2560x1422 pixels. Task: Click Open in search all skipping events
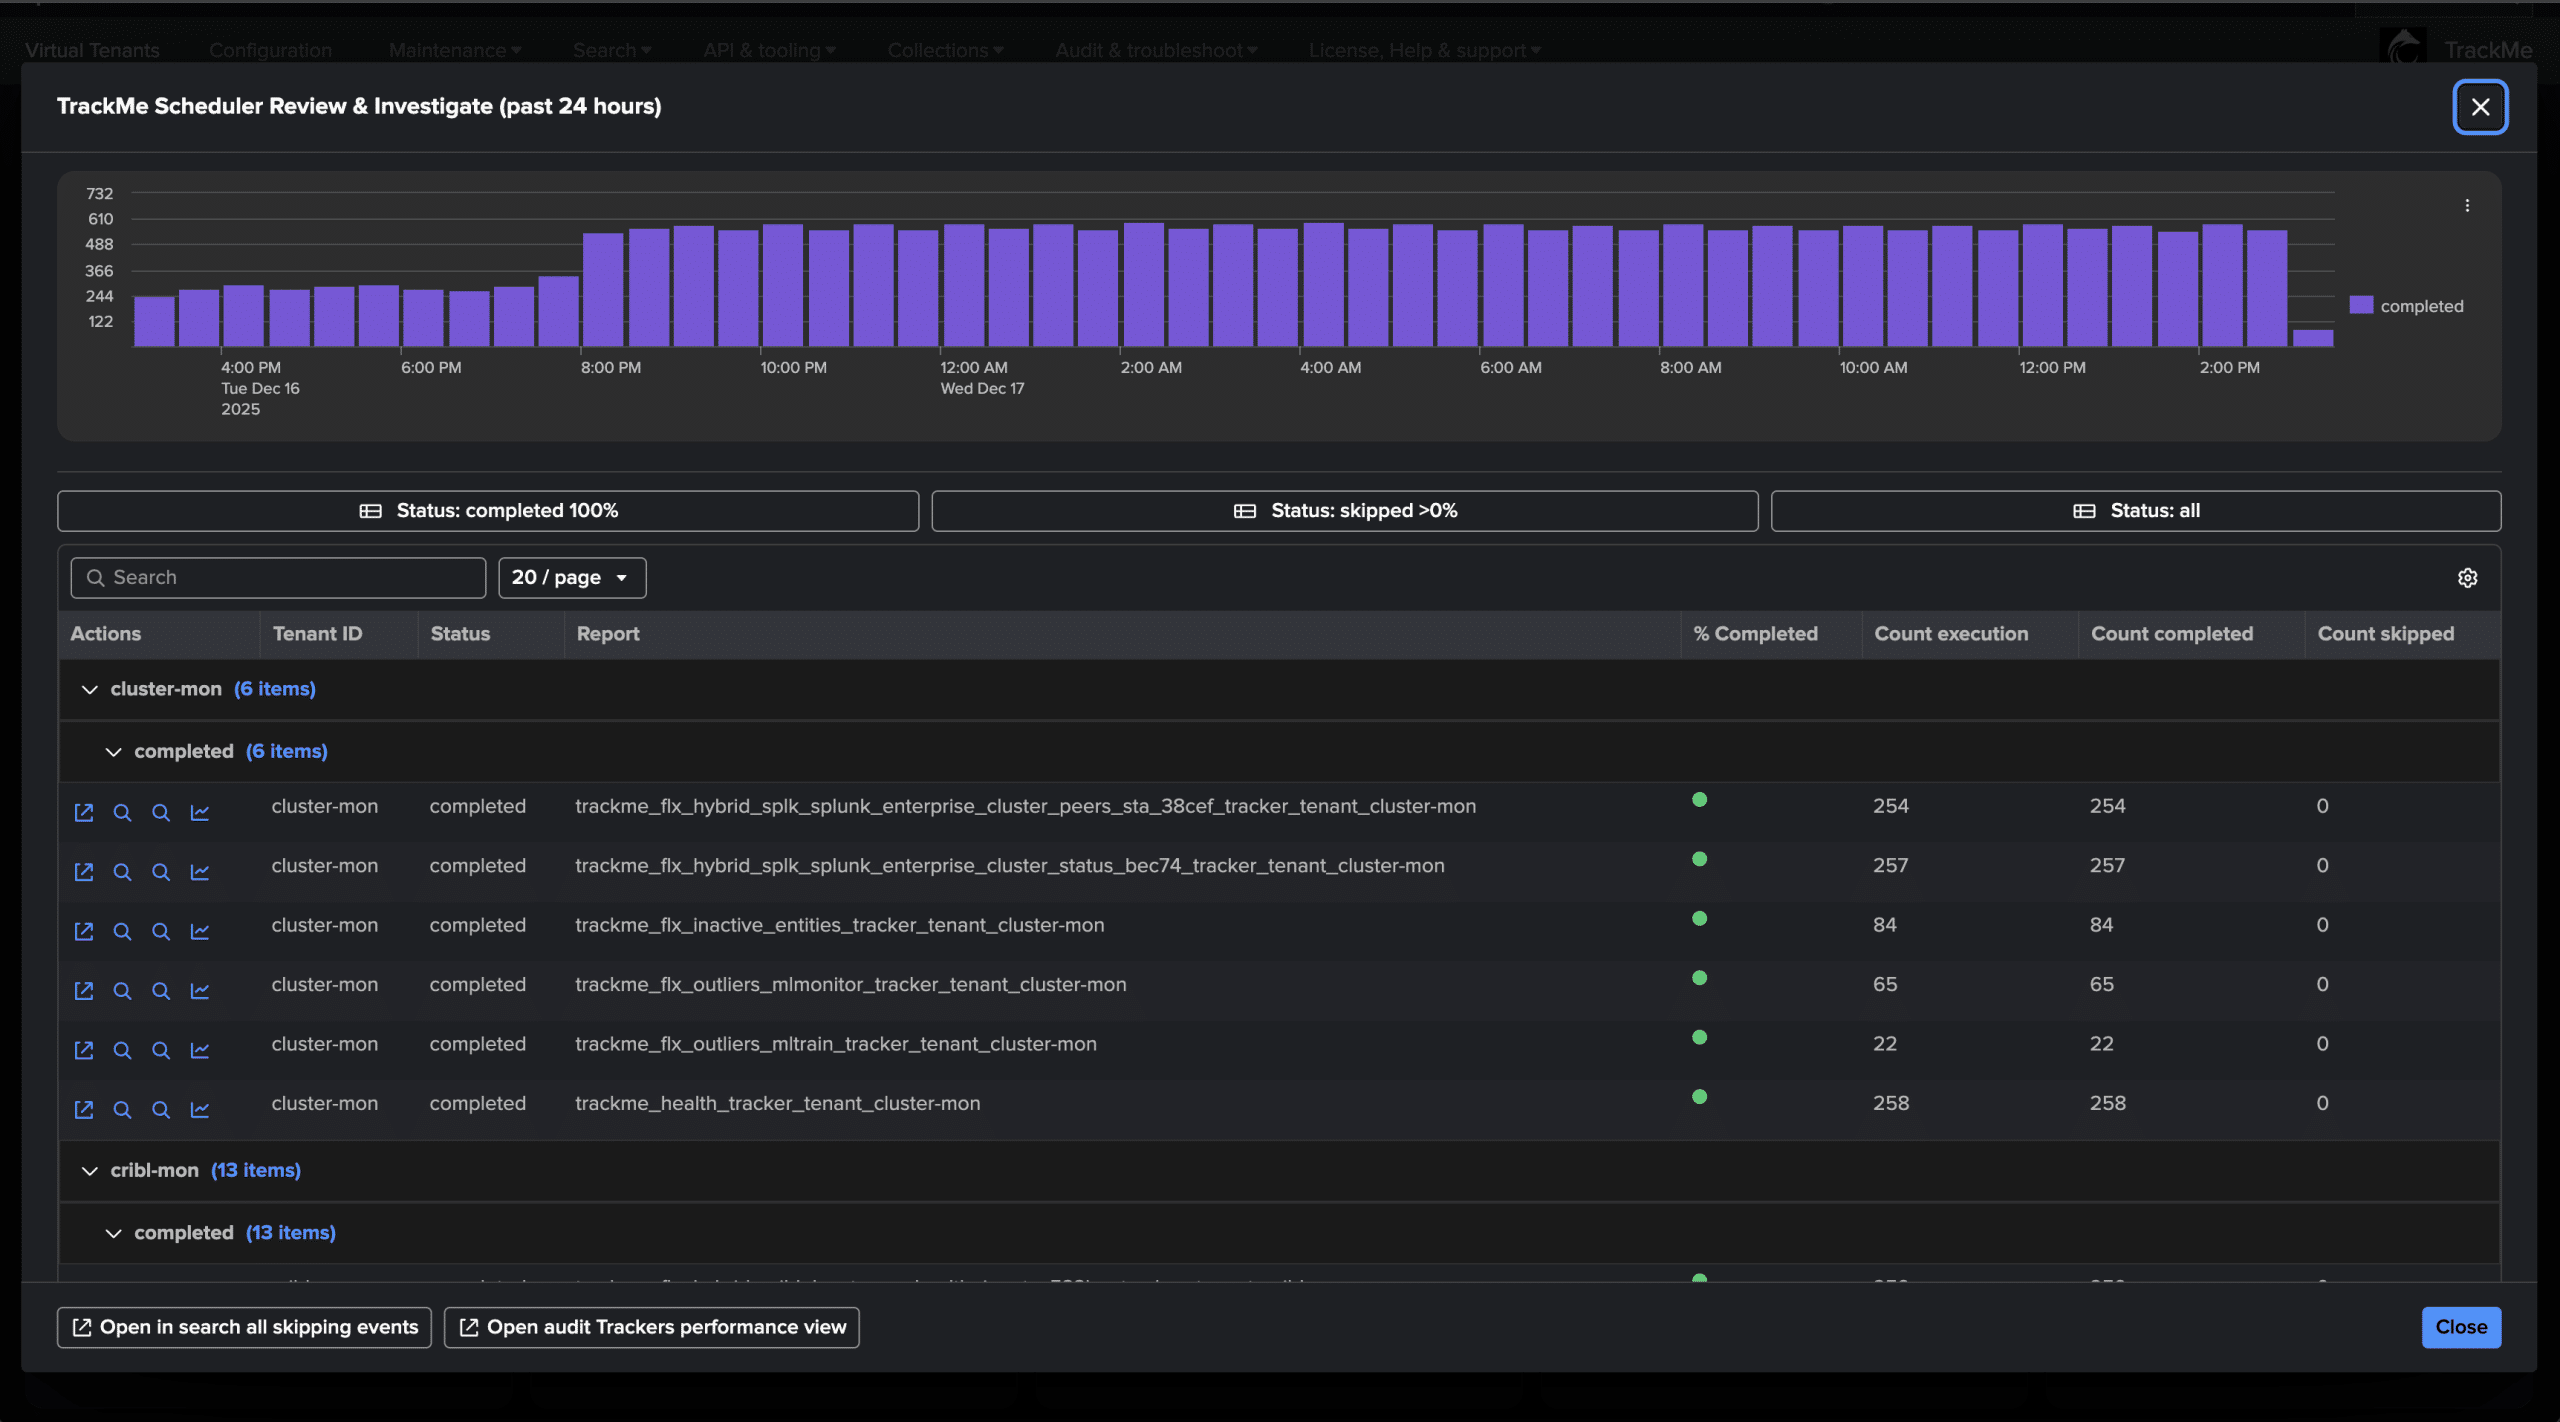tap(244, 1327)
